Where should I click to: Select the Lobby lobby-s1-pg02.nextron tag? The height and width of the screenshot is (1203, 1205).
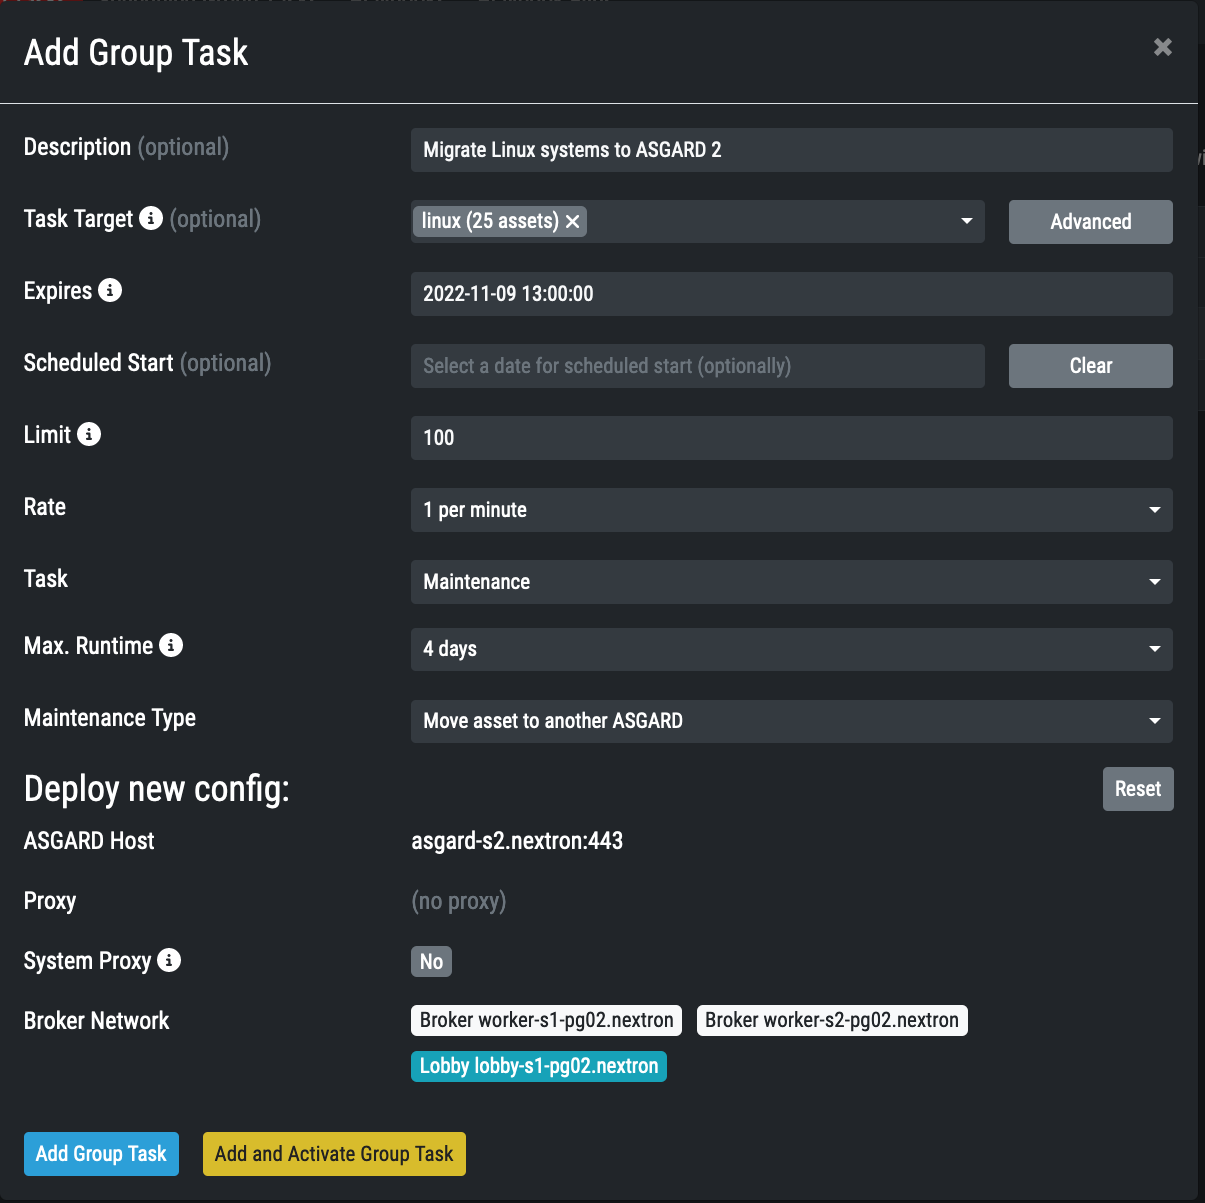[x=538, y=1066]
